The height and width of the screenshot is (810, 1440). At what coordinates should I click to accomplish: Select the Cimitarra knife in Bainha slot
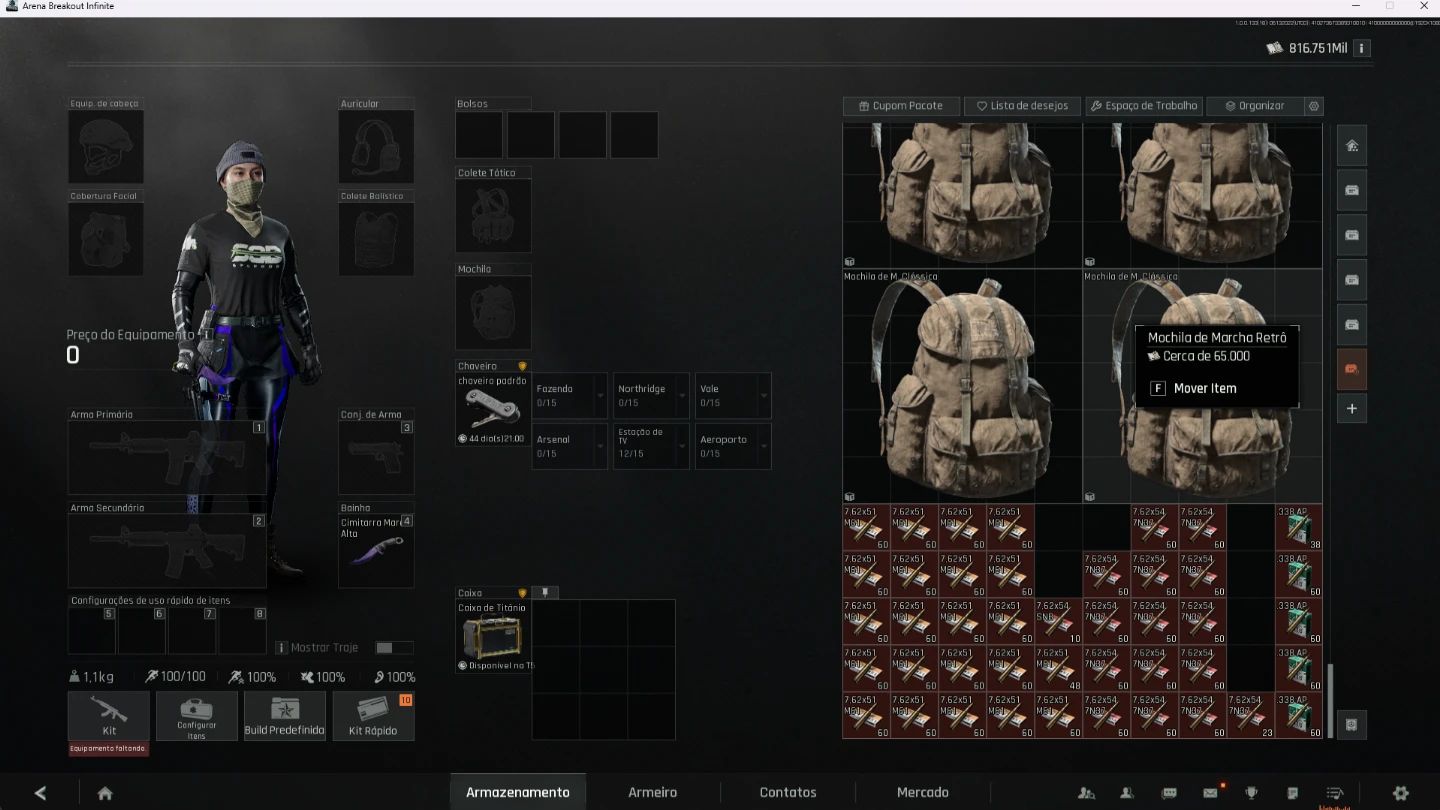[376, 551]
